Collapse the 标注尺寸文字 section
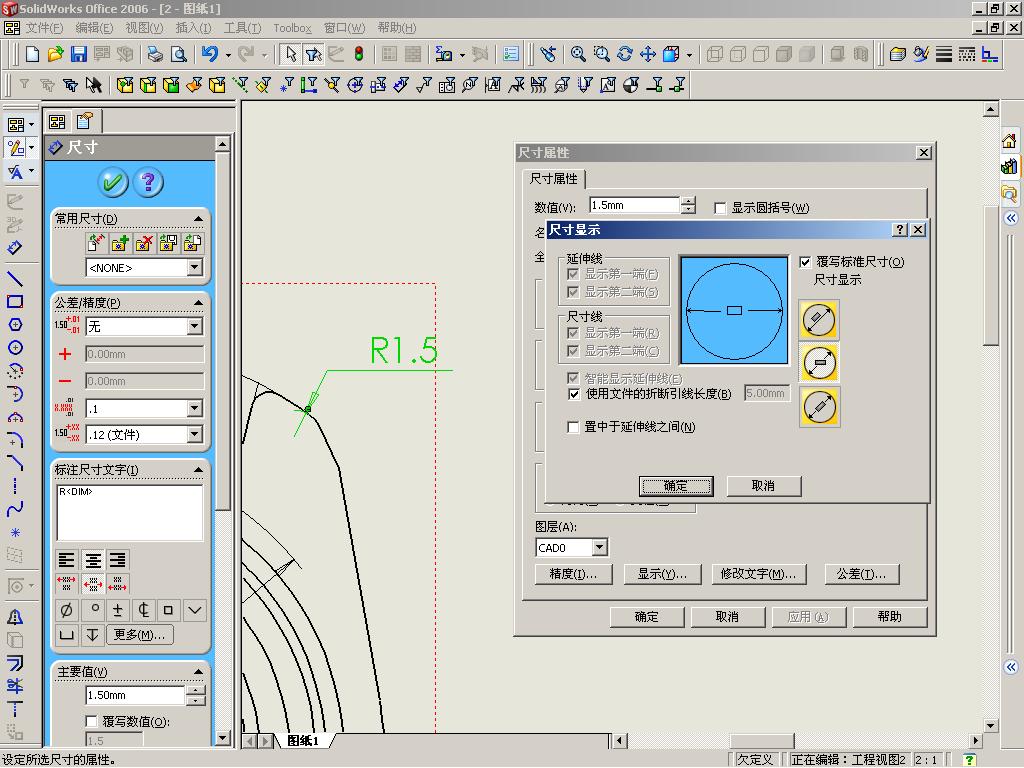Image resolution: width=1024 pixels, height=768 pixels. pyautogui.click(x=199, y=470)
